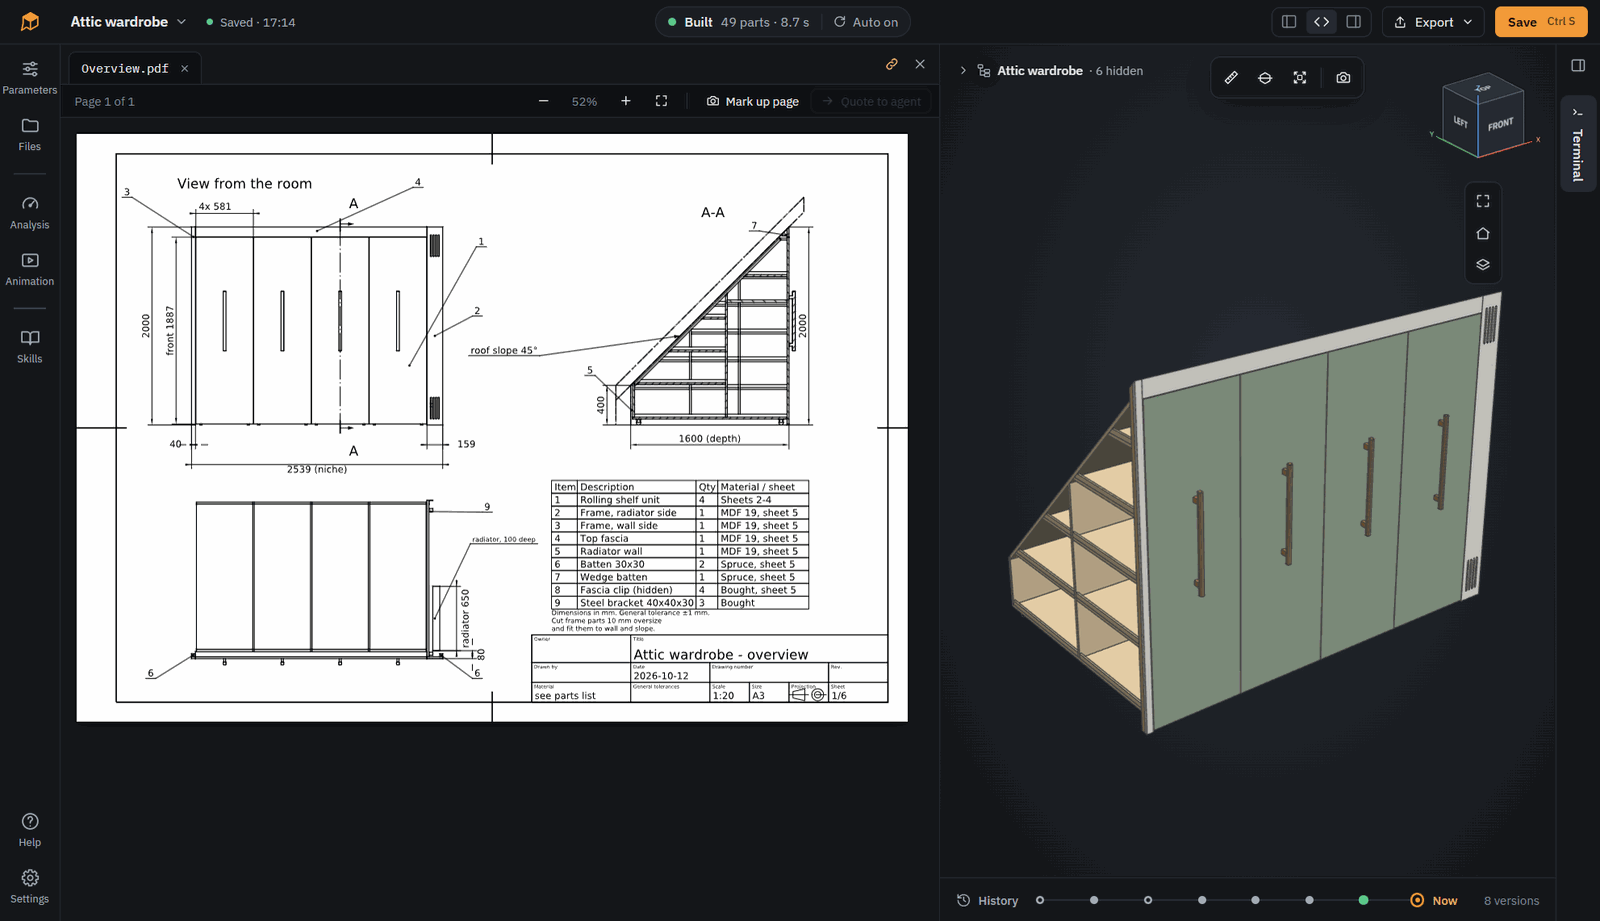The image size is (1600, 921).
Task: Click Page 1 of 1 indicator
Action: pos(104,102)
